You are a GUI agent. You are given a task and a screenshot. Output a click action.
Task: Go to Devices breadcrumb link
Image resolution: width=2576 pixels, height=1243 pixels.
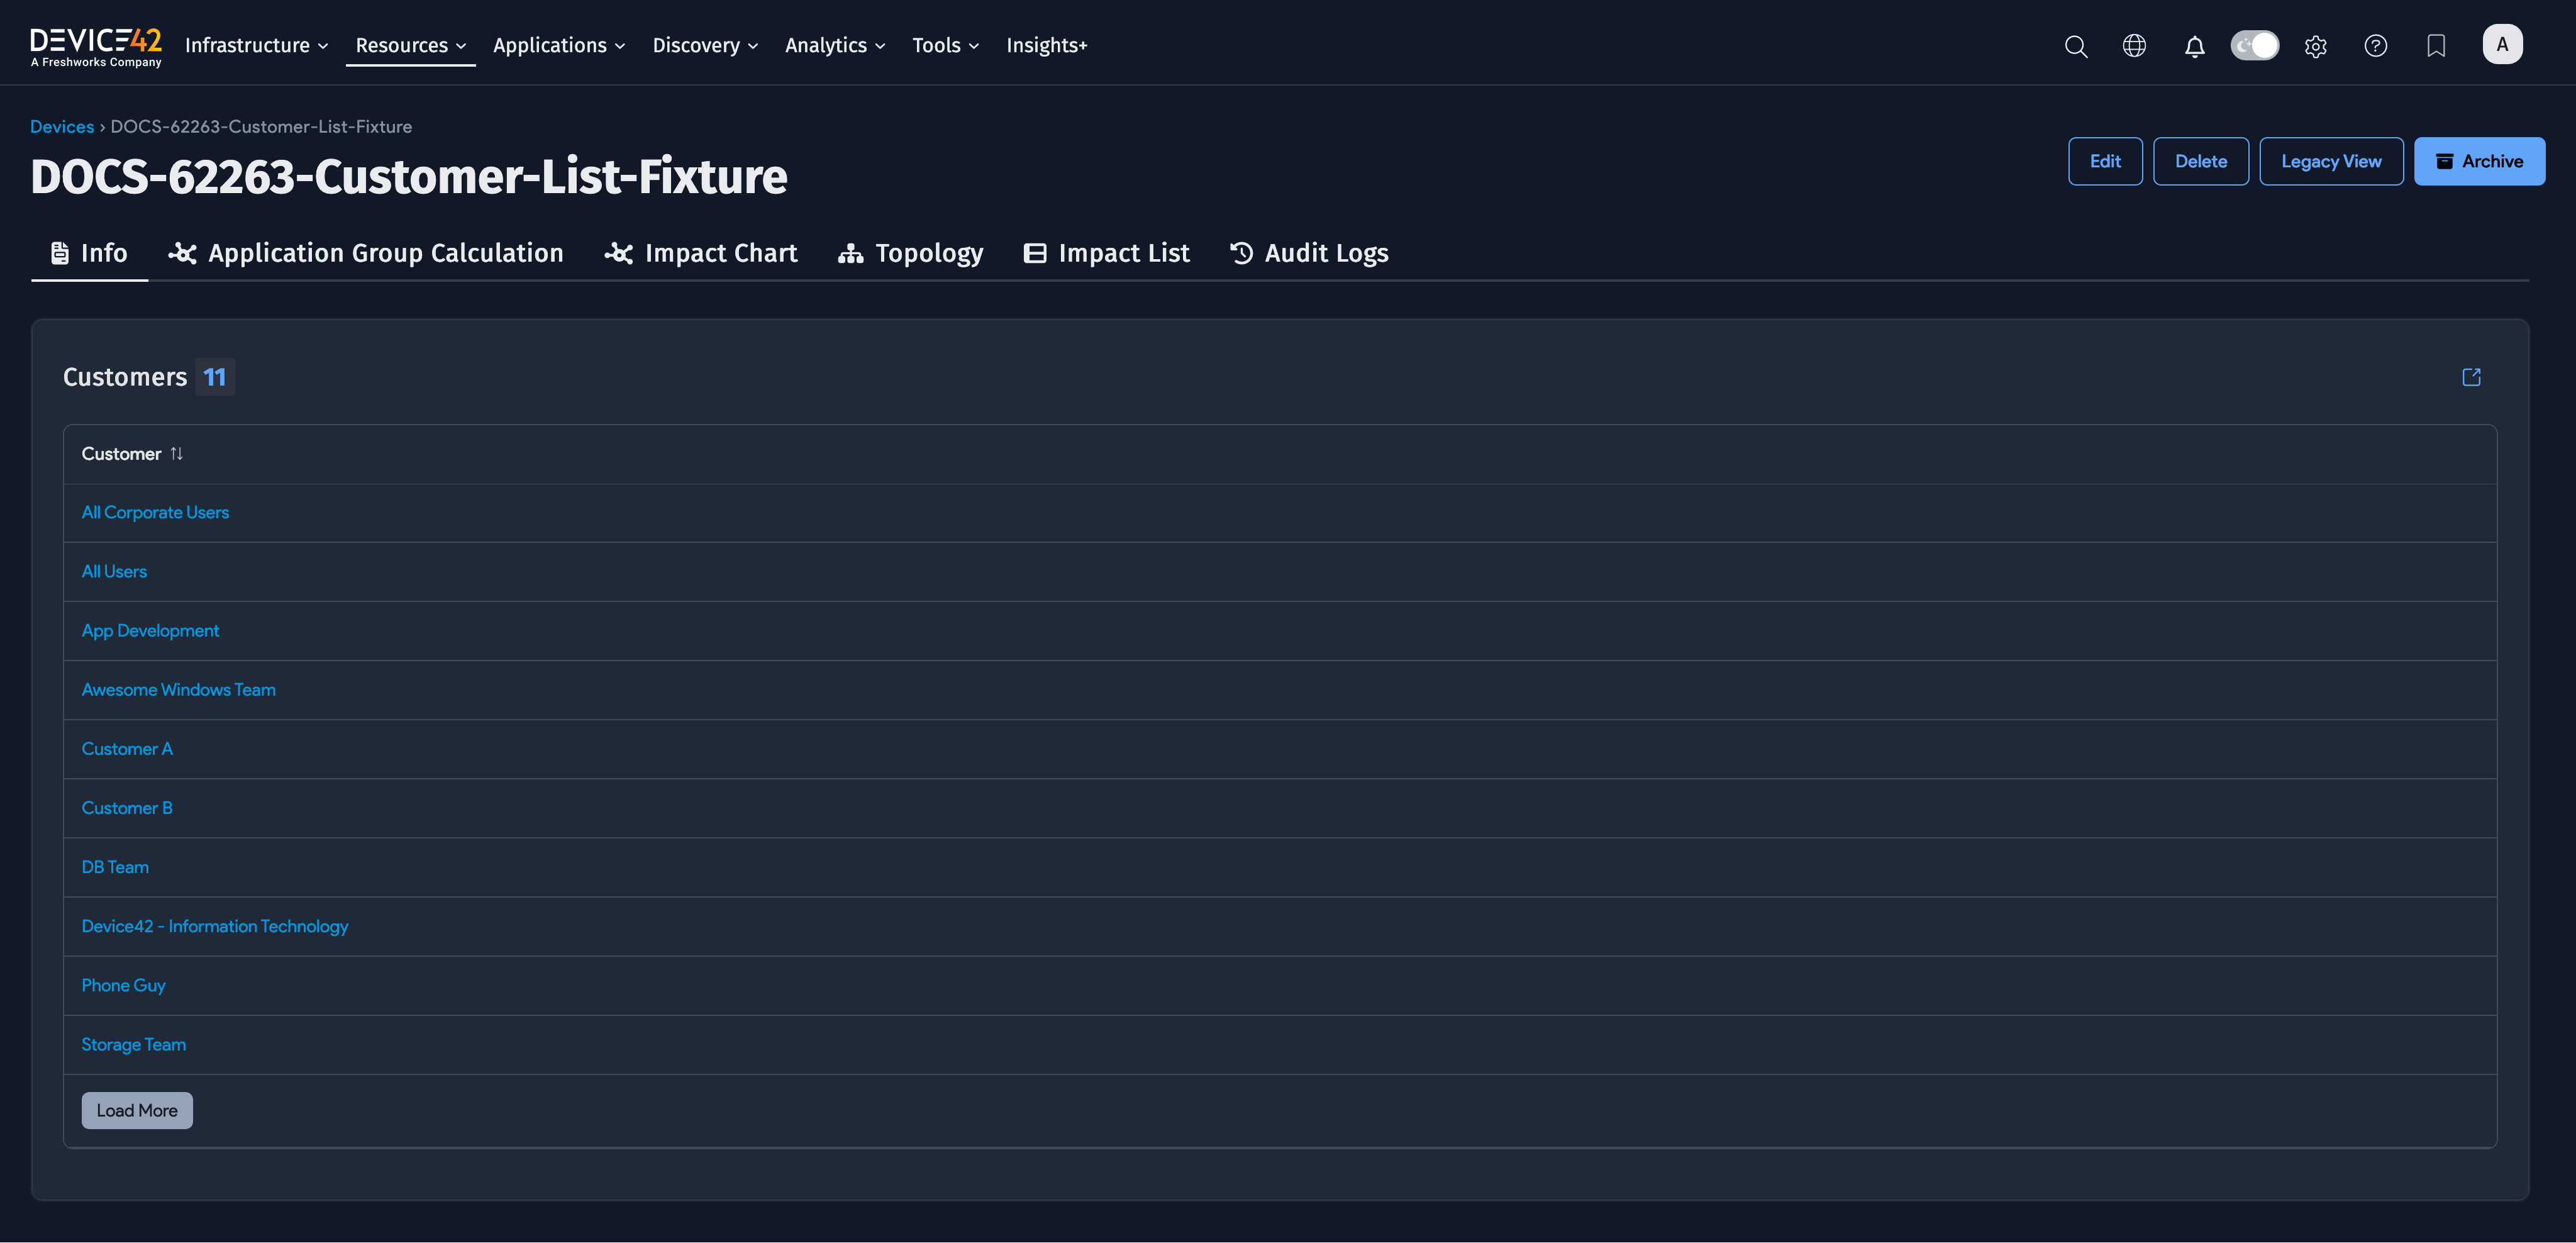point(62,127)
